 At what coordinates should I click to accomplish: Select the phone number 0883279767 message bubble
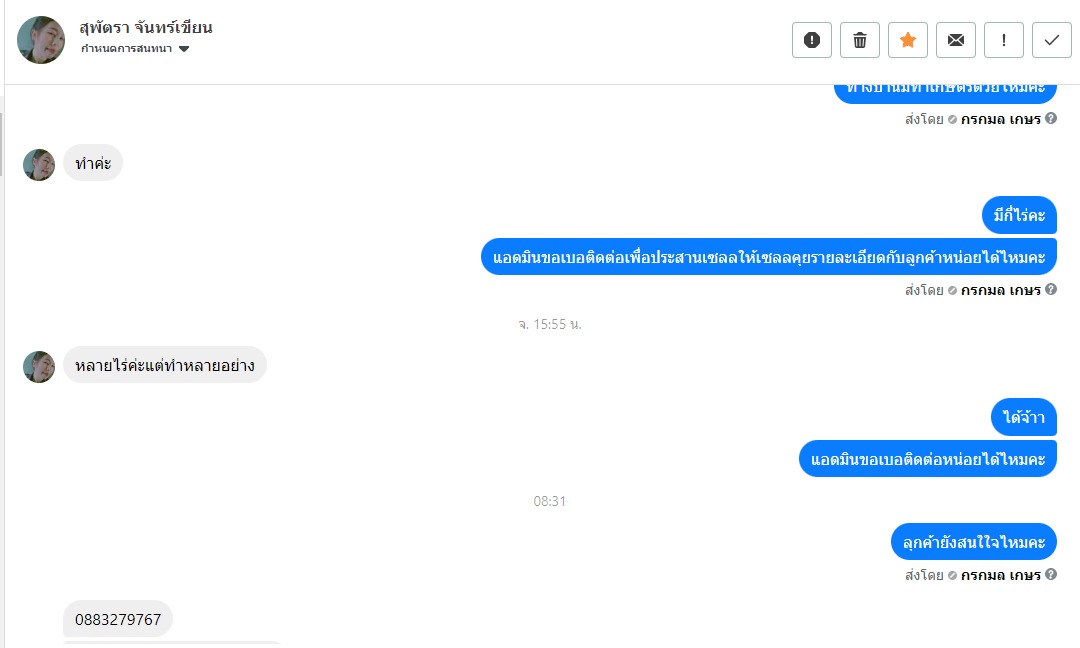(118, 619)
